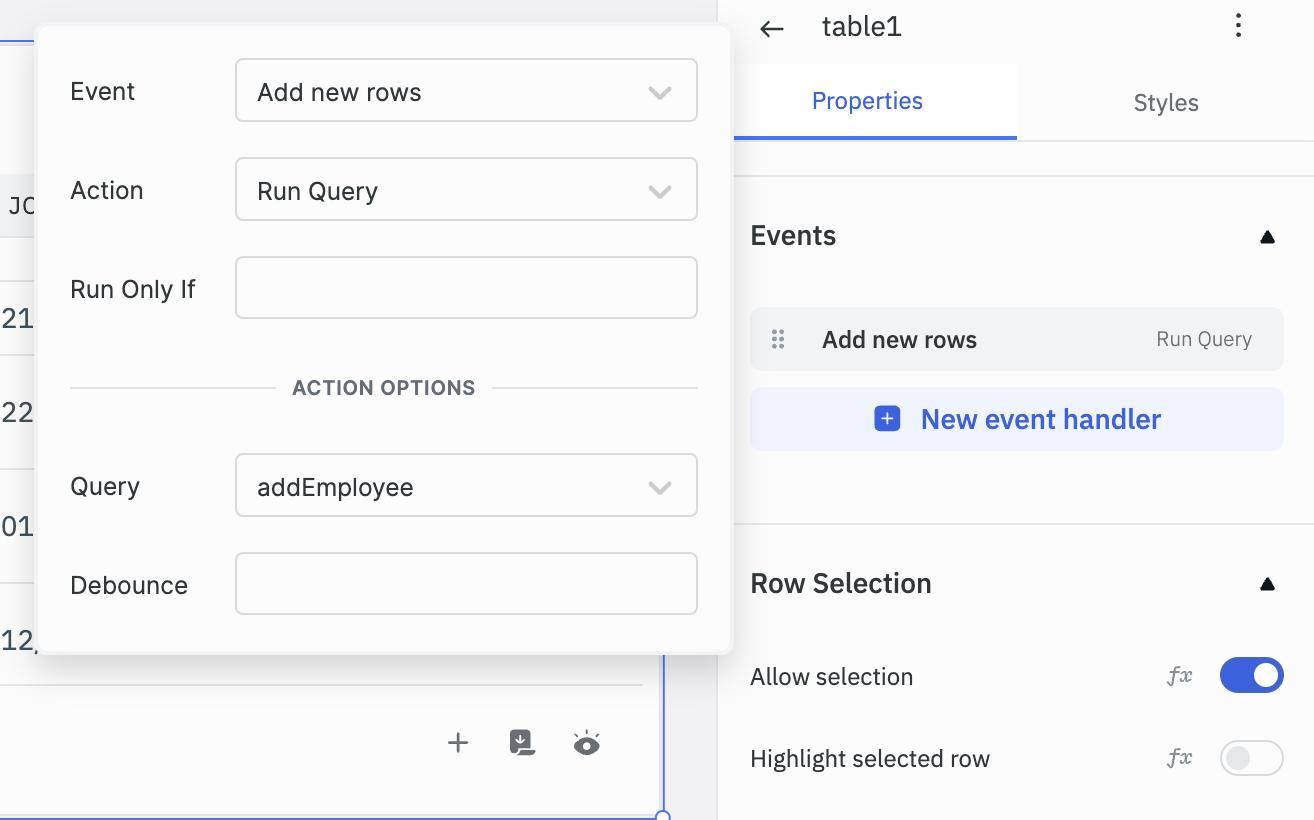The height and width of the screenshot is (820, 1314).
Task: Collapse the Events section
Action: pyautogui.click(x=1267, y=237)
